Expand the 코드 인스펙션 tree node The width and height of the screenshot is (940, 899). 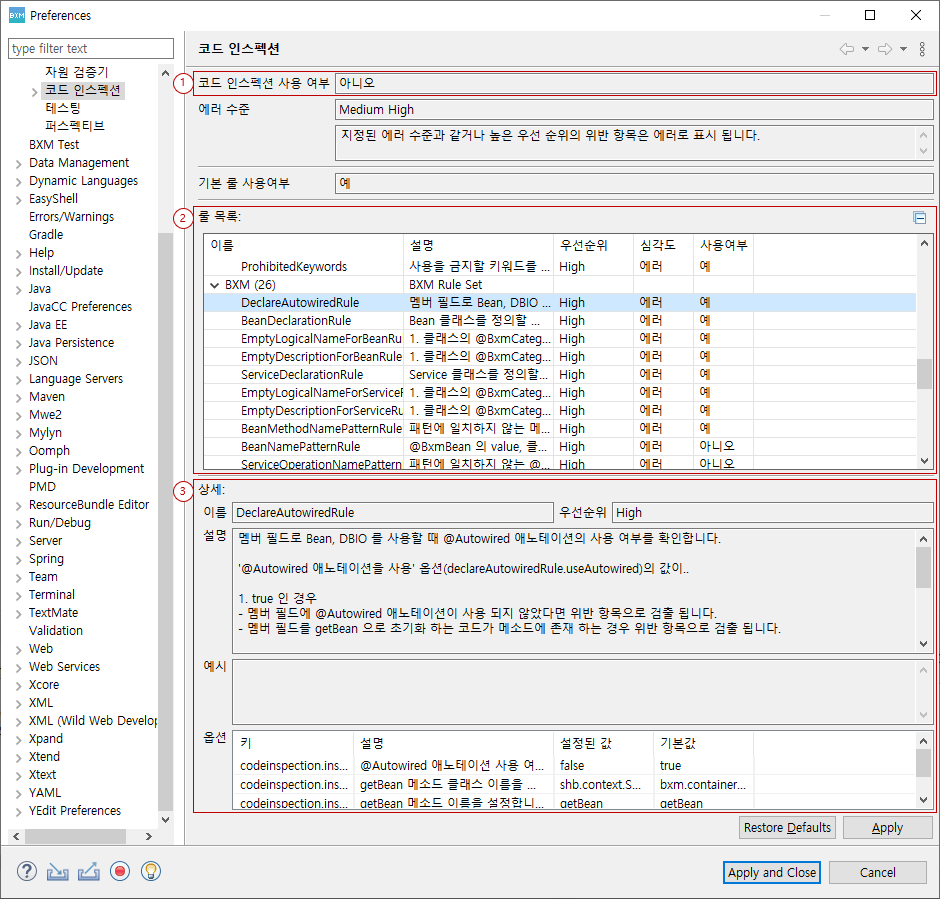35,91
